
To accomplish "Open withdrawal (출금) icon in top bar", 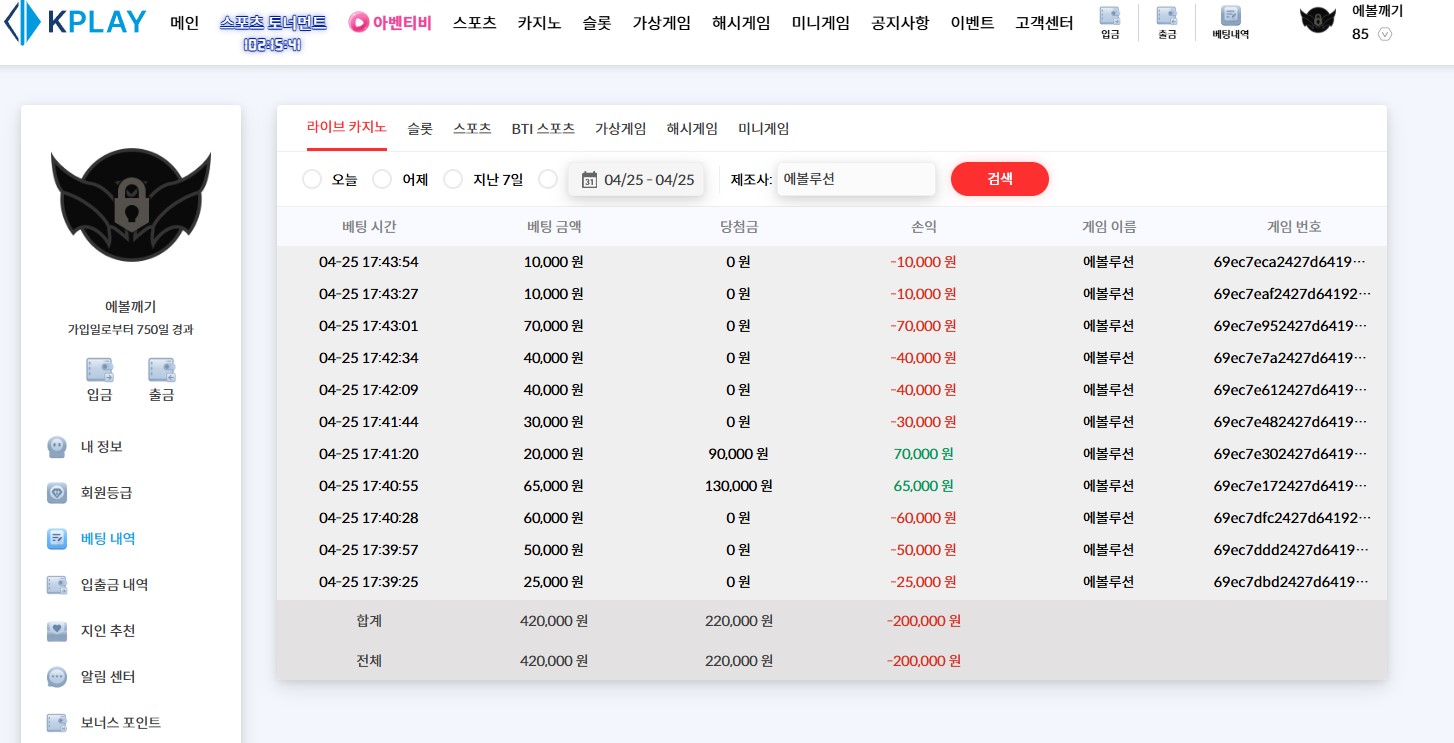I will point(1166,16).
